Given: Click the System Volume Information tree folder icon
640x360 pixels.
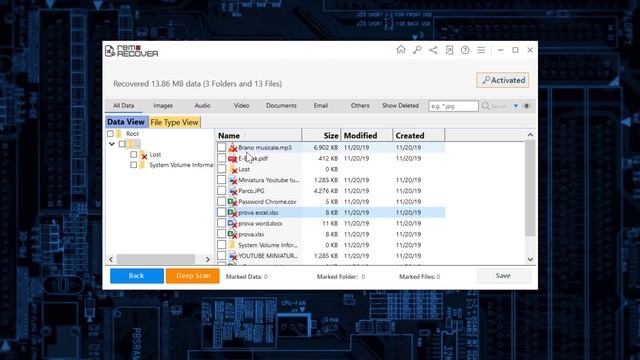Looking at the screenshot, I should [x=142, y=165].
